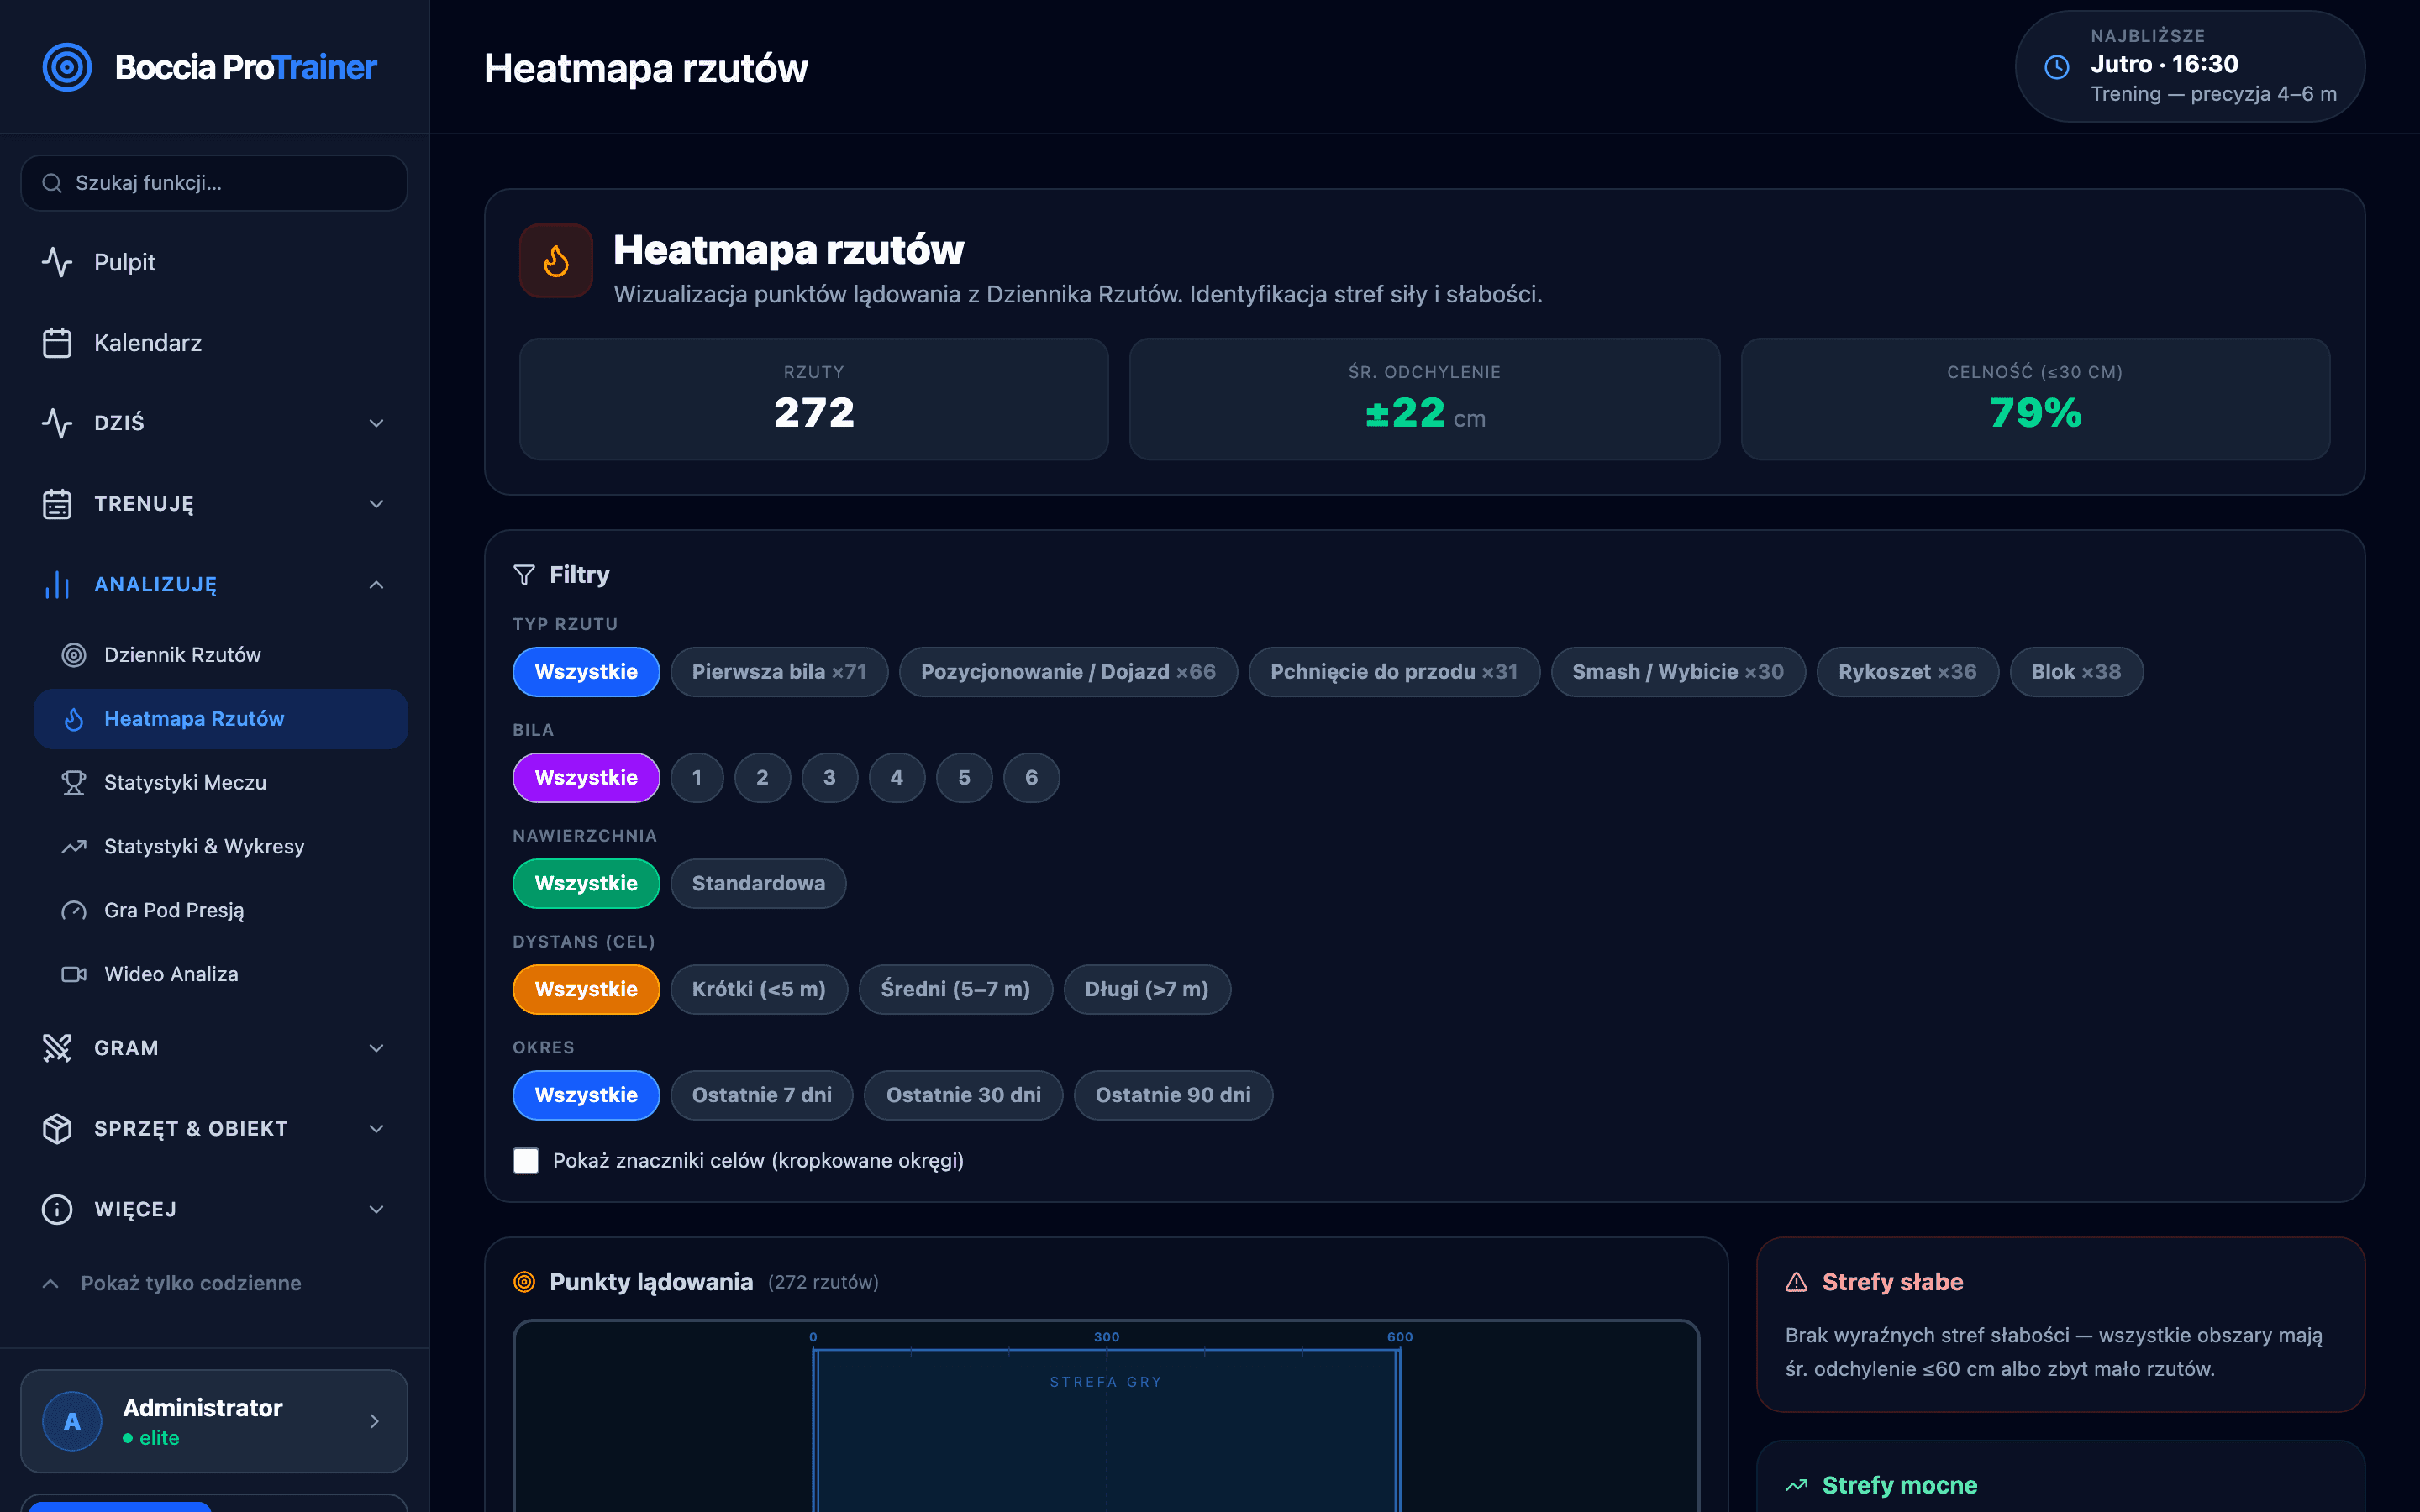Expand the SPRZĘT & OBIEKT chevron
The height and width of the screenshot is (1512, 2420).
pyautogui.click(x=376, y=1129)
